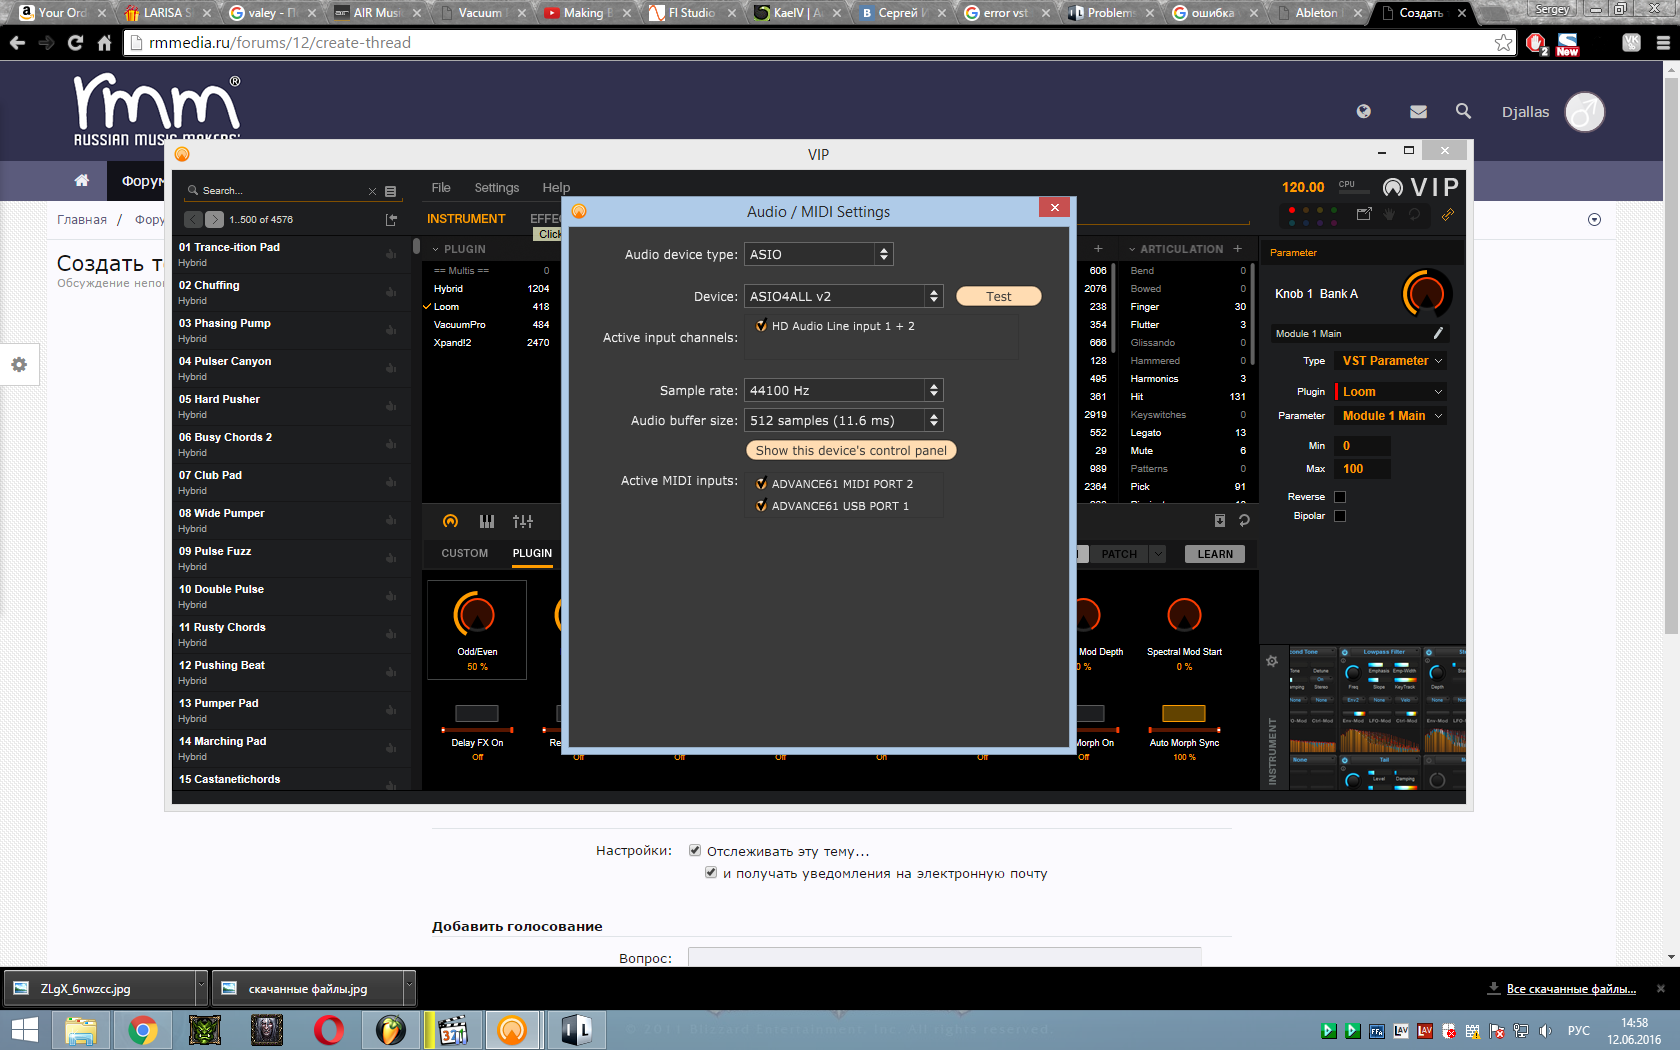Click the Odd/Even knob
This screenshot has width=1680, height=1050.
tap(475, 615)
